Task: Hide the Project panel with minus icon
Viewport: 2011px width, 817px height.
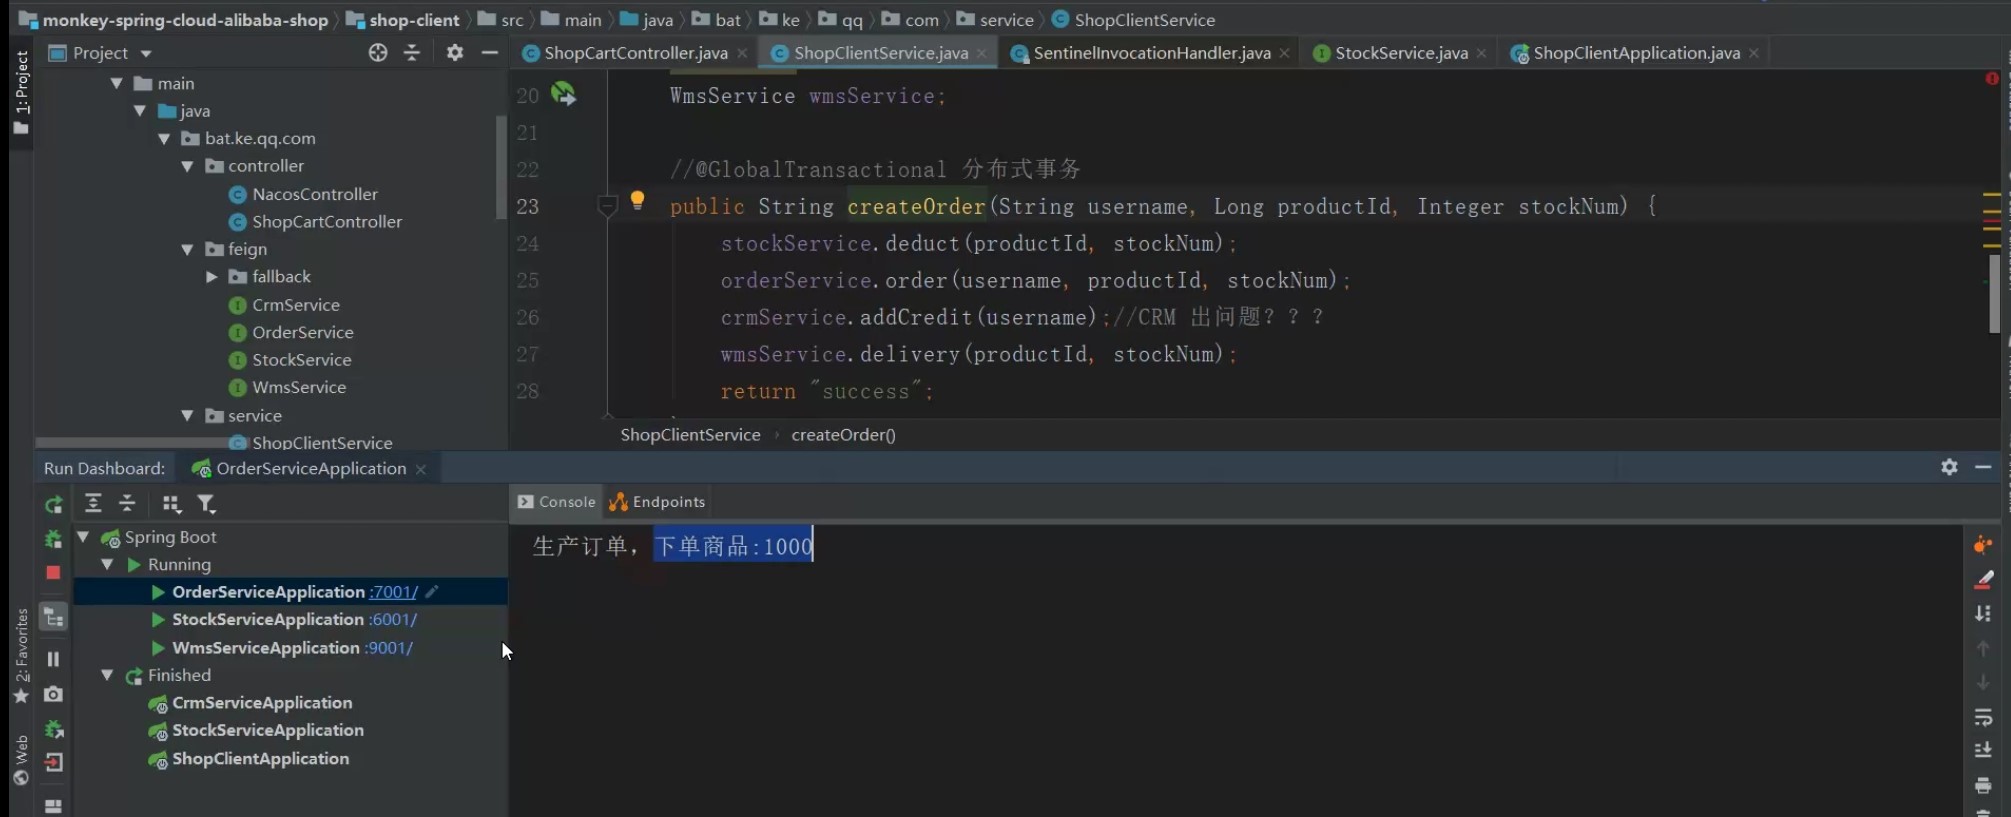Action: click(x=490, y=53)
